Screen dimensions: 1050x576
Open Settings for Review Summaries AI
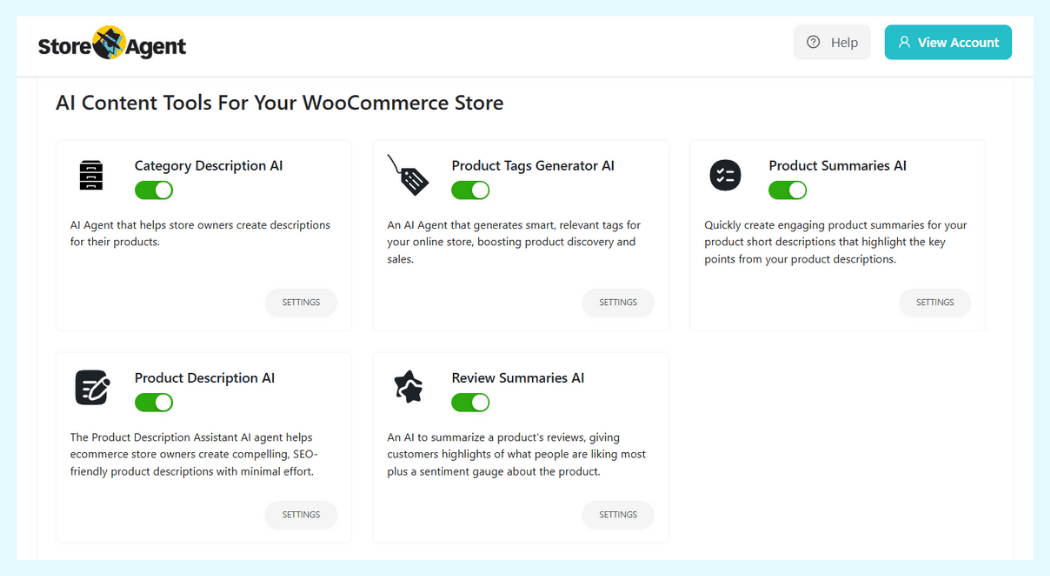[618, 514]
